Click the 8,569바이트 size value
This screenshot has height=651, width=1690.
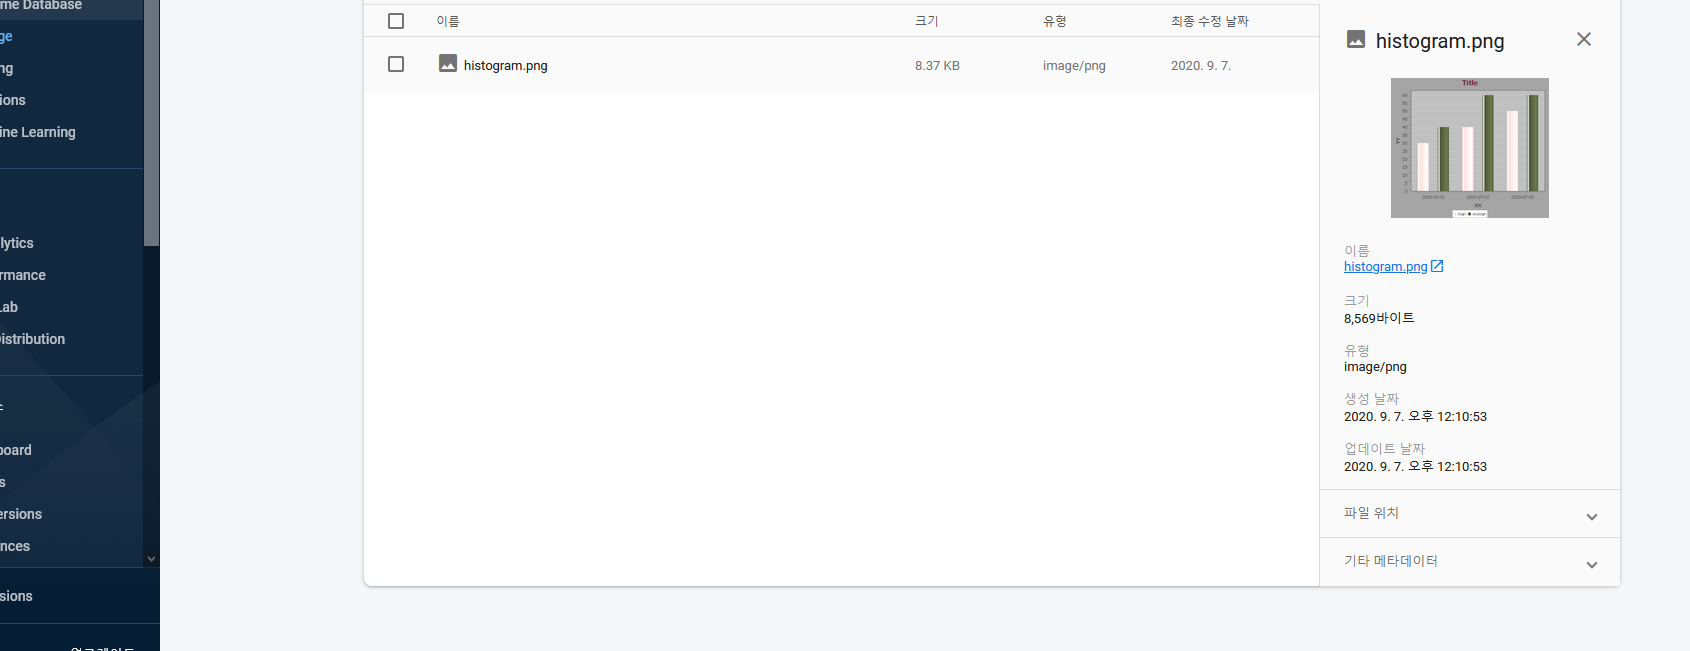(x=1379, y=318)
